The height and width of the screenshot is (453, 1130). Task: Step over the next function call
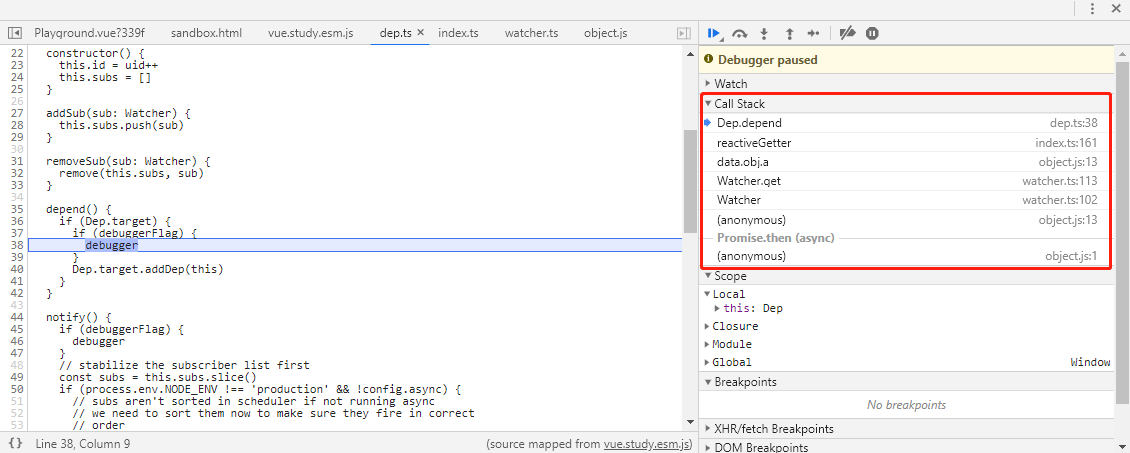coord(740,33)
